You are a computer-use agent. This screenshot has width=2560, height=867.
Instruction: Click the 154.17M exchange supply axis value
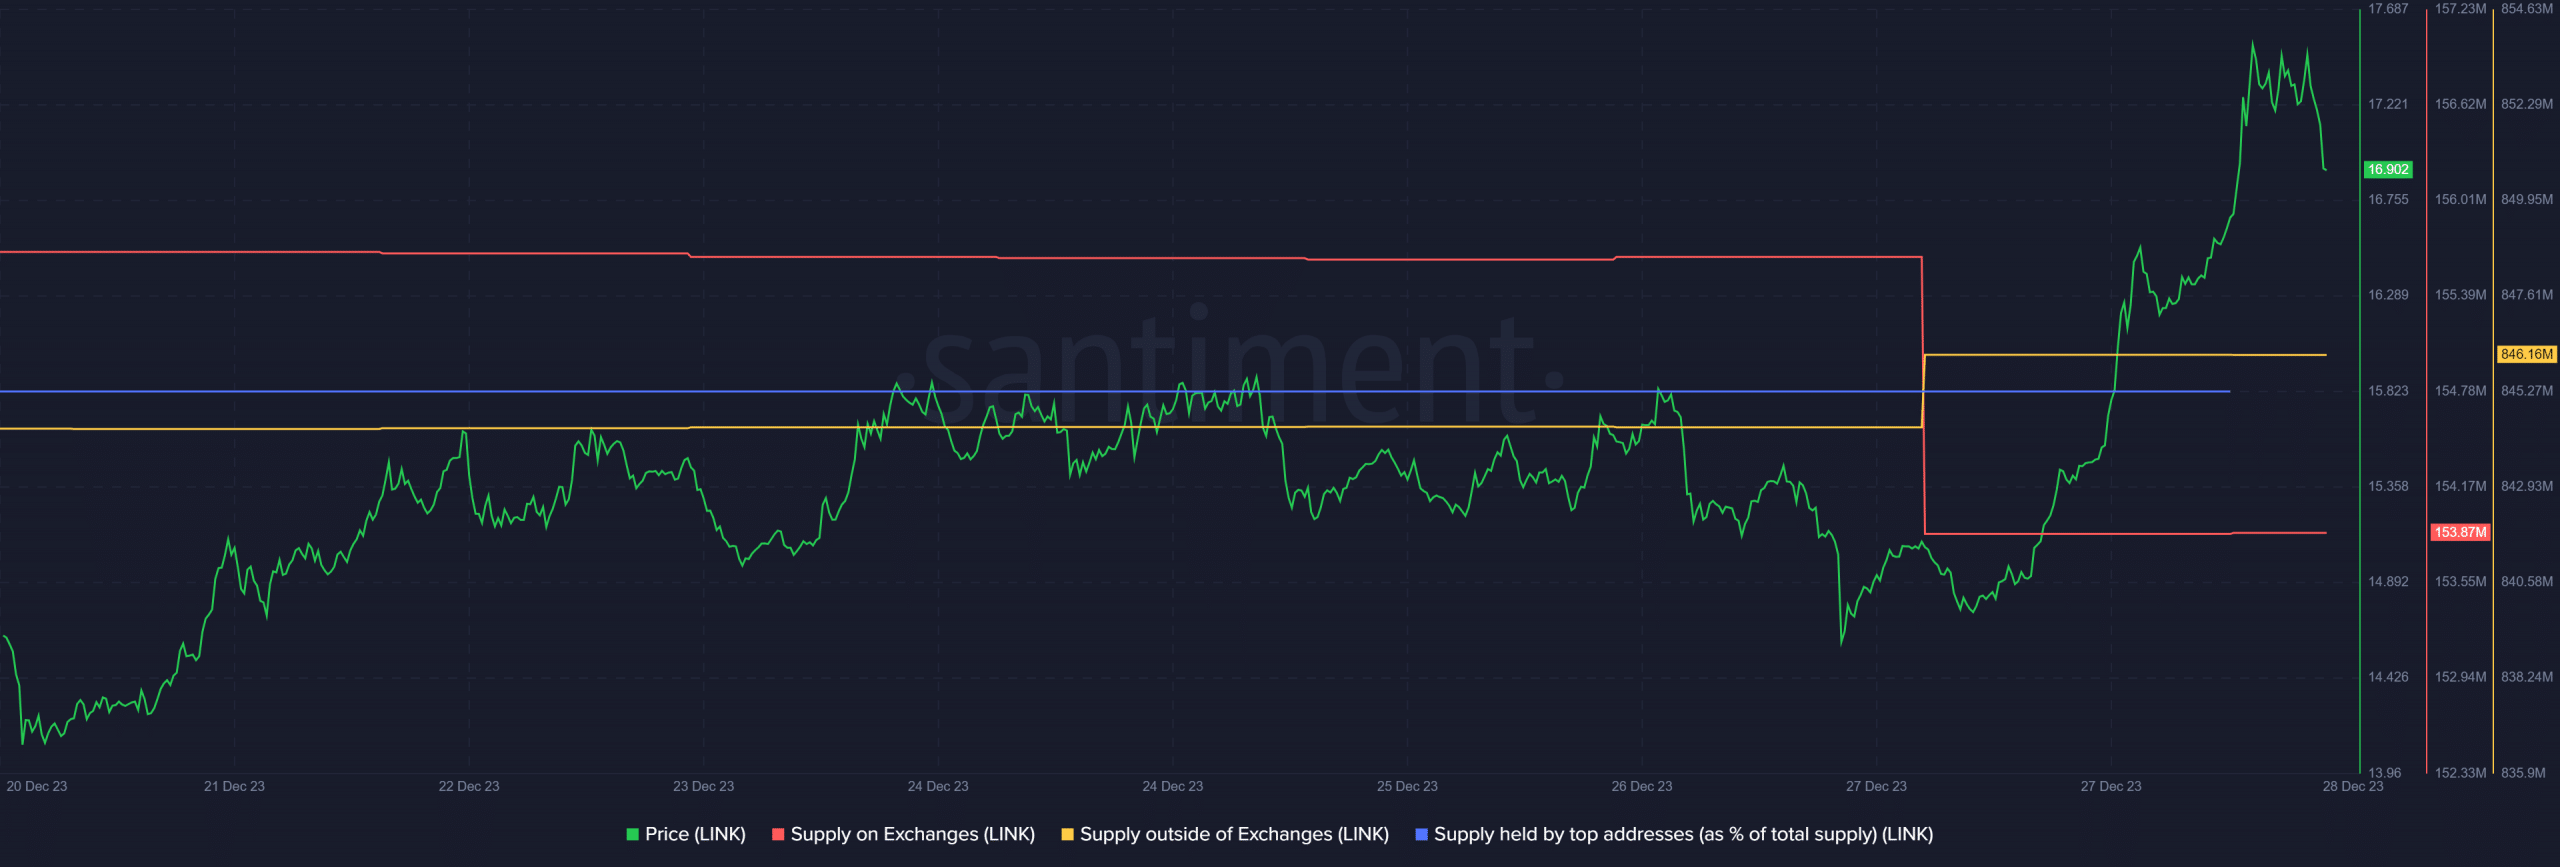point(2460,486)
